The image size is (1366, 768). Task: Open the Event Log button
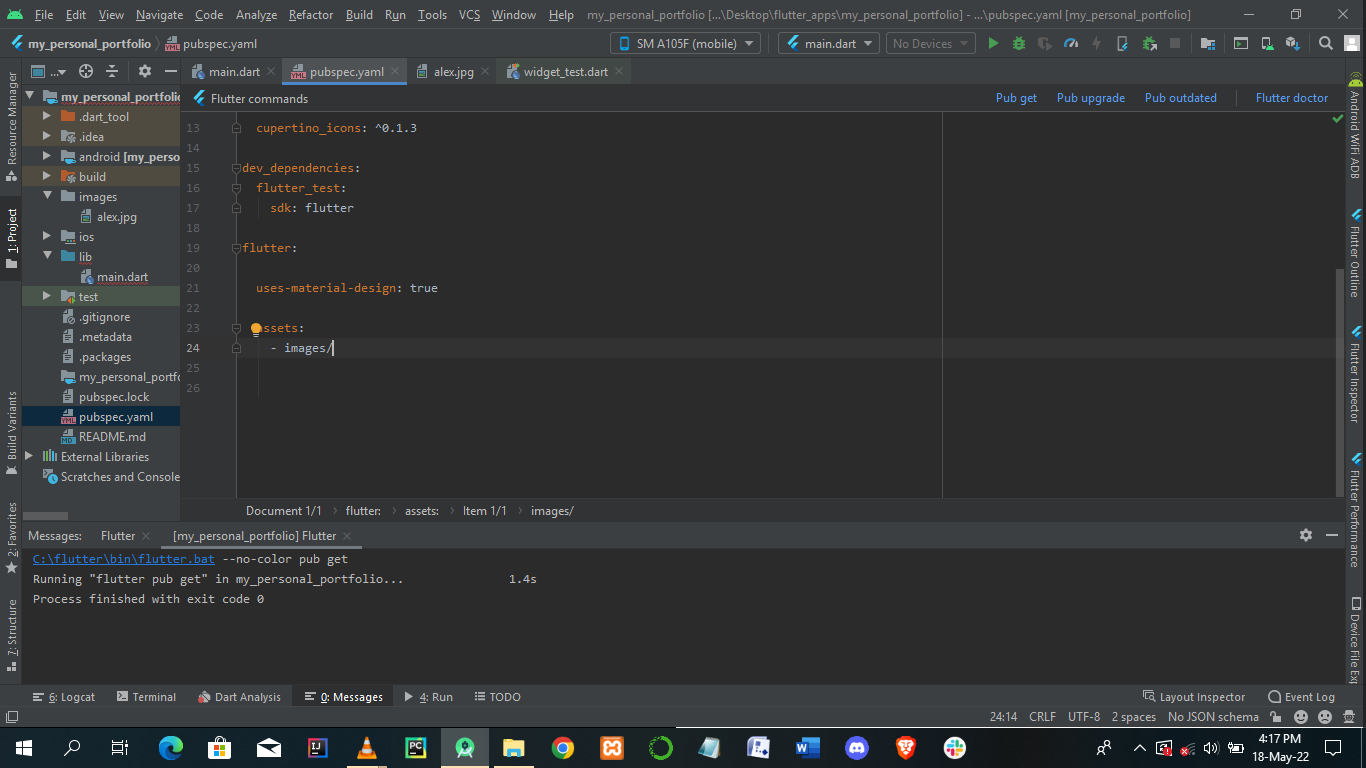[x=1301, y=697]
